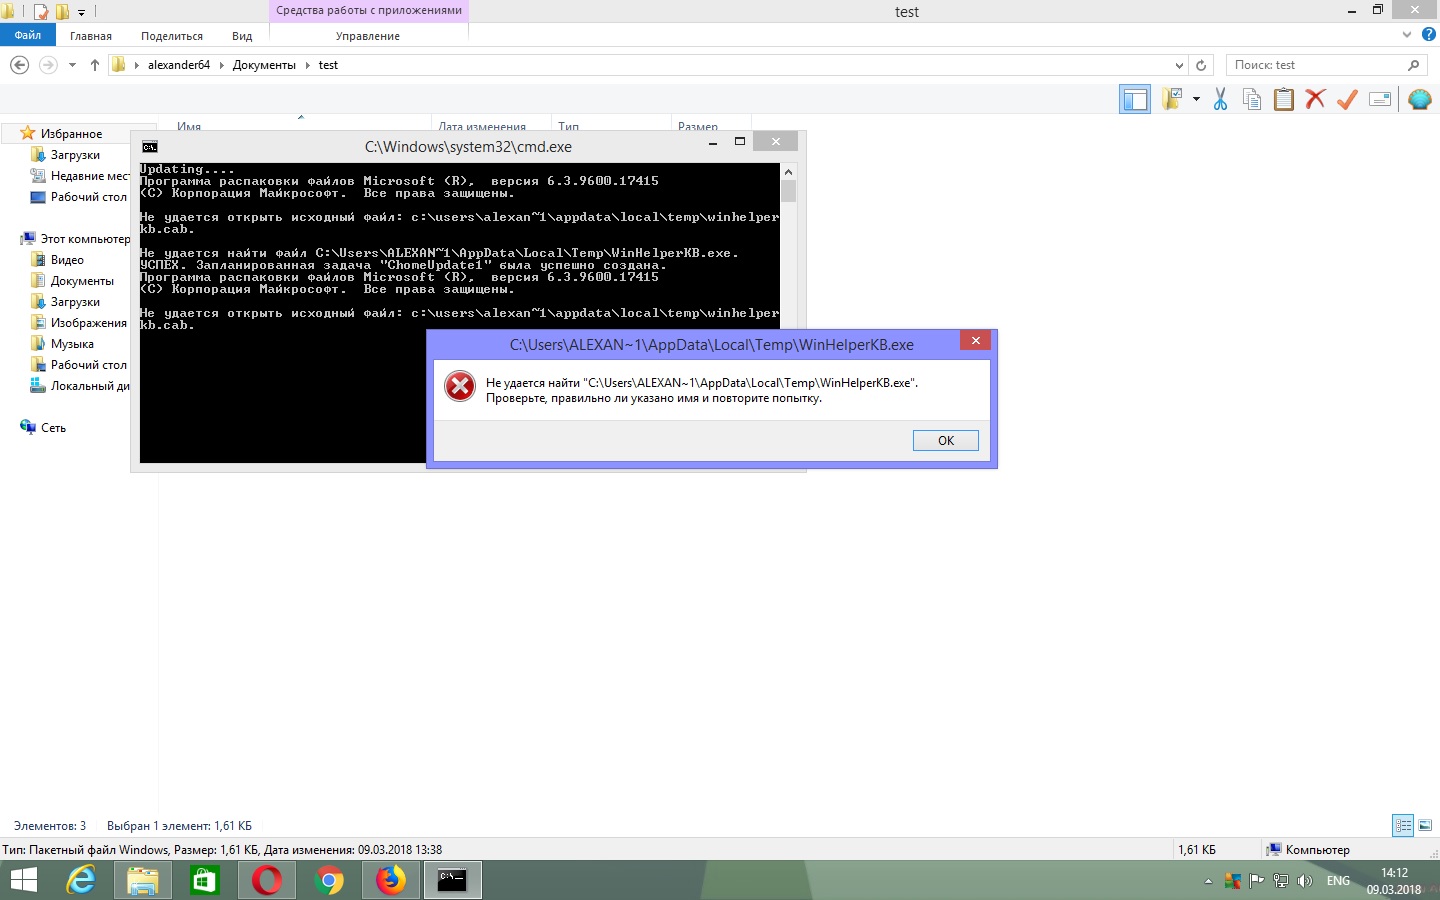This screenshot has width=1440, height=900.
Task: Click the folder options icon in toolbar
Action: 1172,99
